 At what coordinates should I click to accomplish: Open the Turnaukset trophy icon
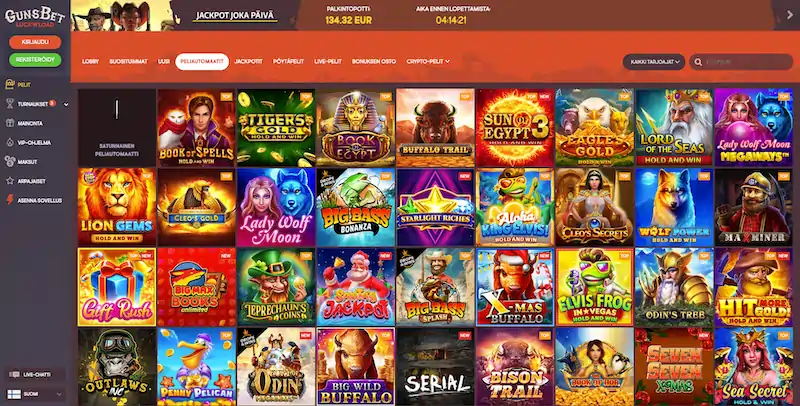[10, 104]
